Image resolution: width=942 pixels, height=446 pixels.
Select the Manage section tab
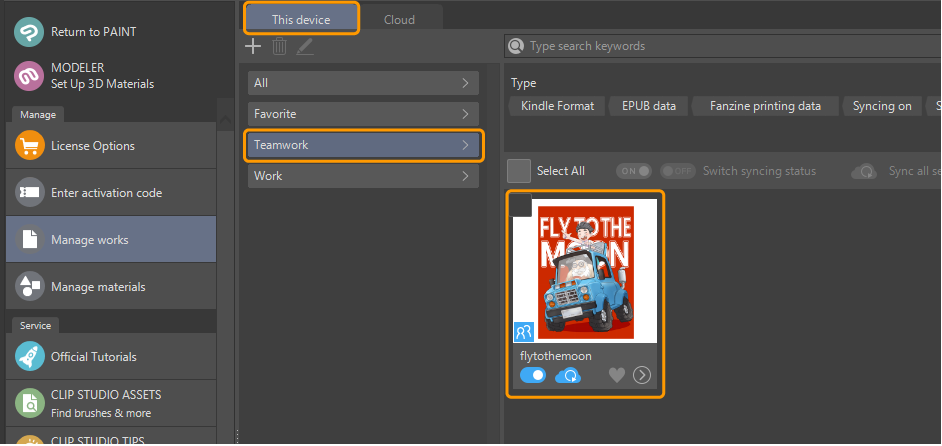tap(38, 114)
